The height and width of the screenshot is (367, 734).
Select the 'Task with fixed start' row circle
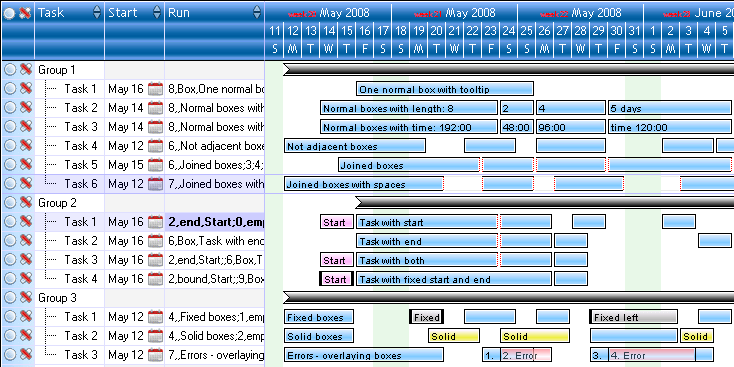(9, 279)
